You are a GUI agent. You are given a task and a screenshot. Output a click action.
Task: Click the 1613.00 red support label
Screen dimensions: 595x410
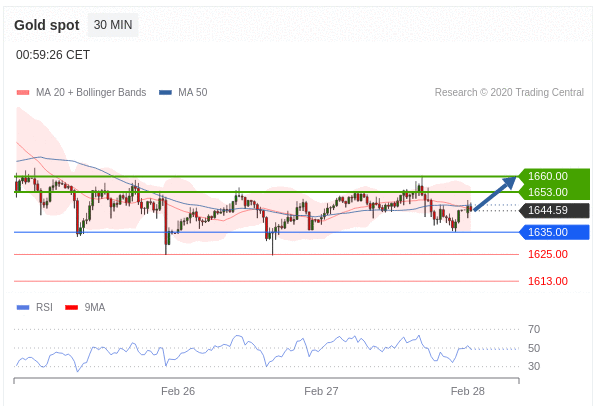tap(548, 281)
